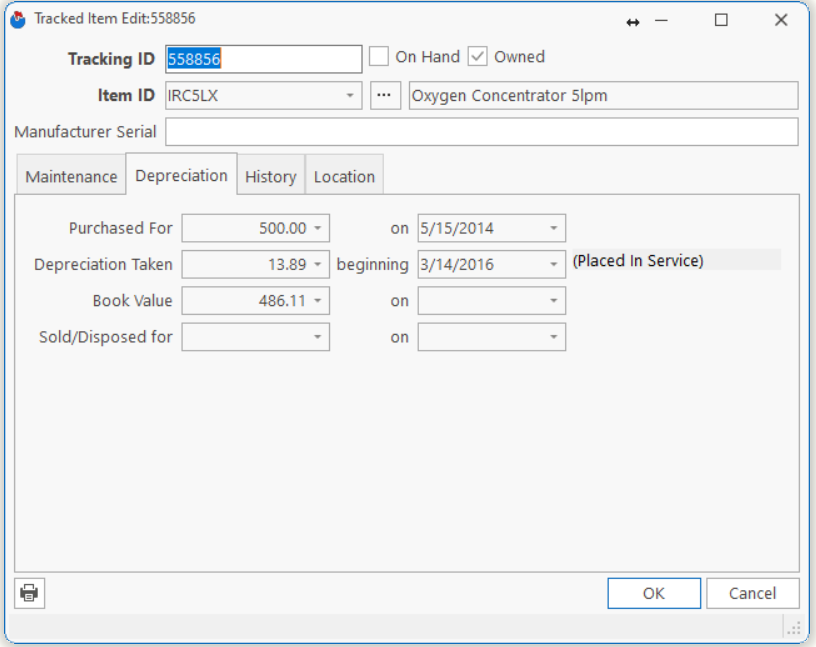Screen dimensions: 816x647
Task: Switch to the Maintenance tab
Action: 71,176
